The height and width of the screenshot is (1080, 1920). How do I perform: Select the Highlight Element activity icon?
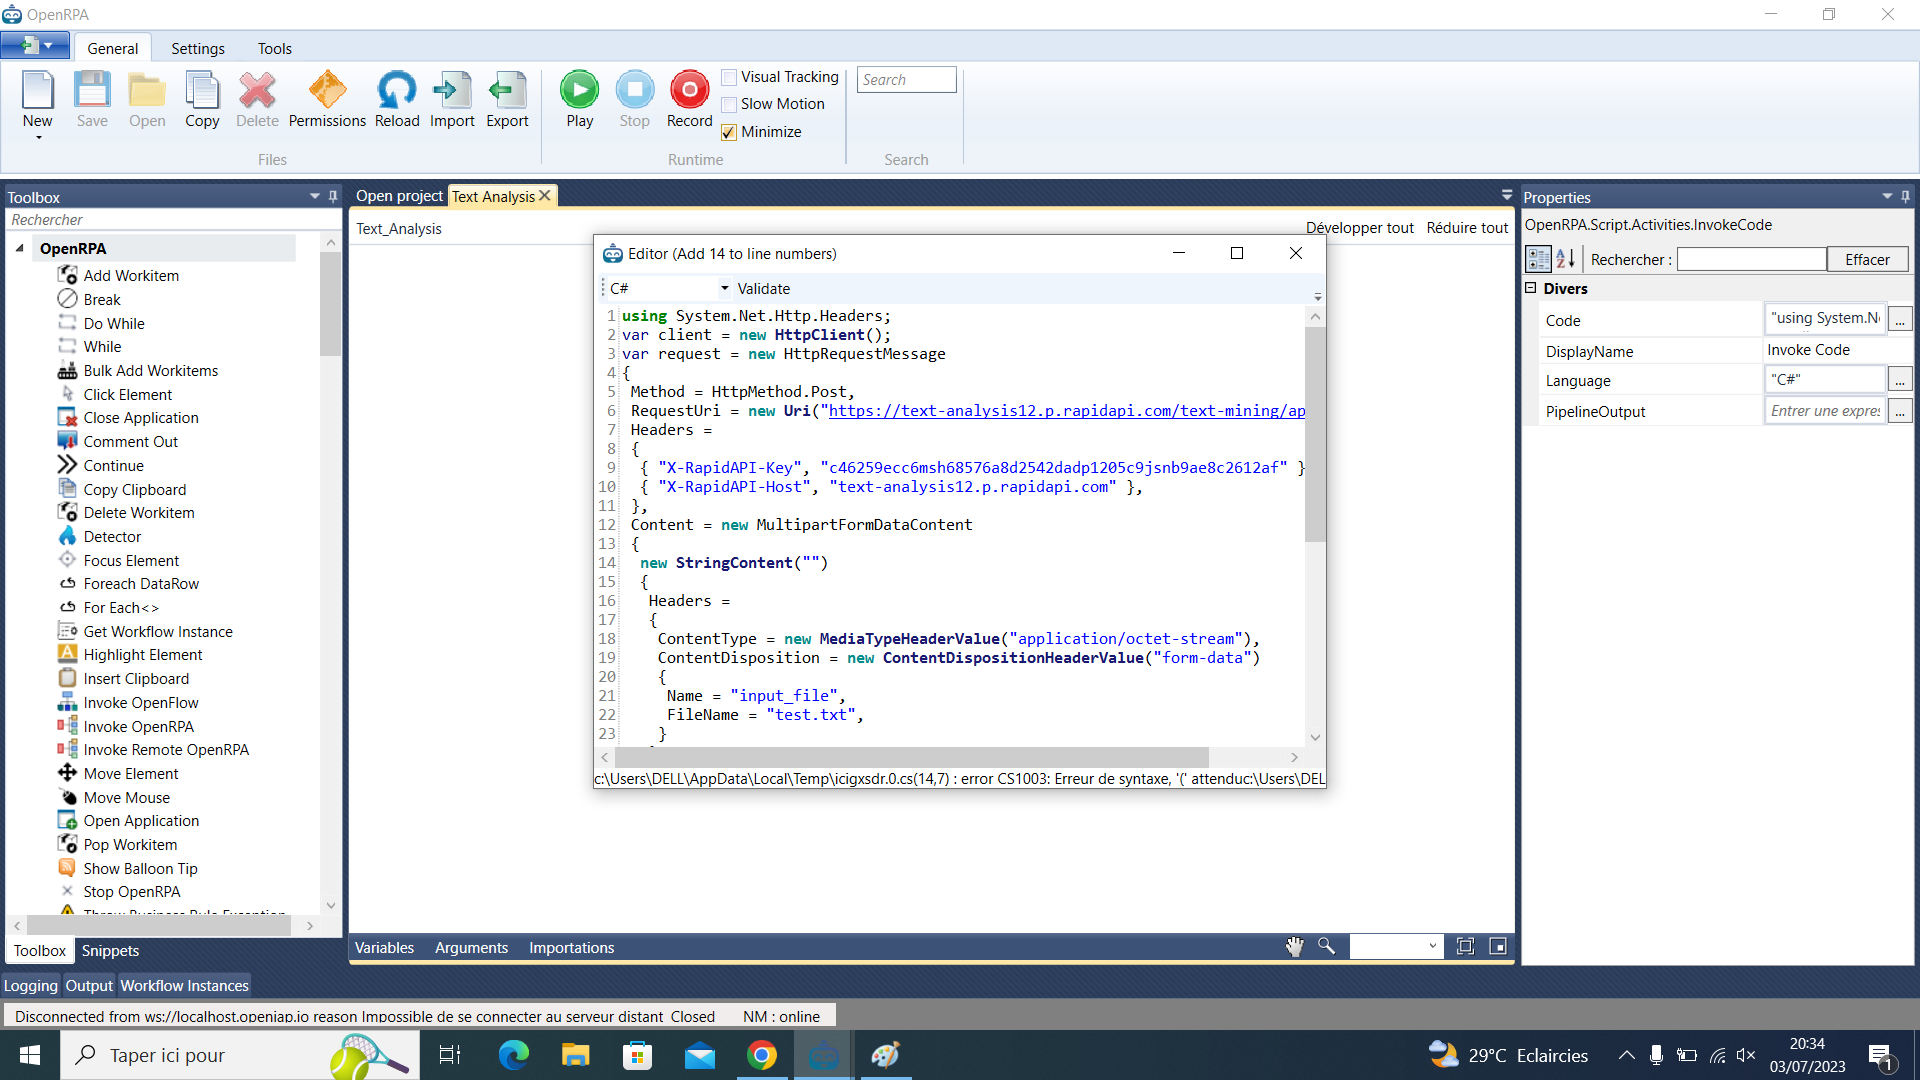tap(67, 654)
